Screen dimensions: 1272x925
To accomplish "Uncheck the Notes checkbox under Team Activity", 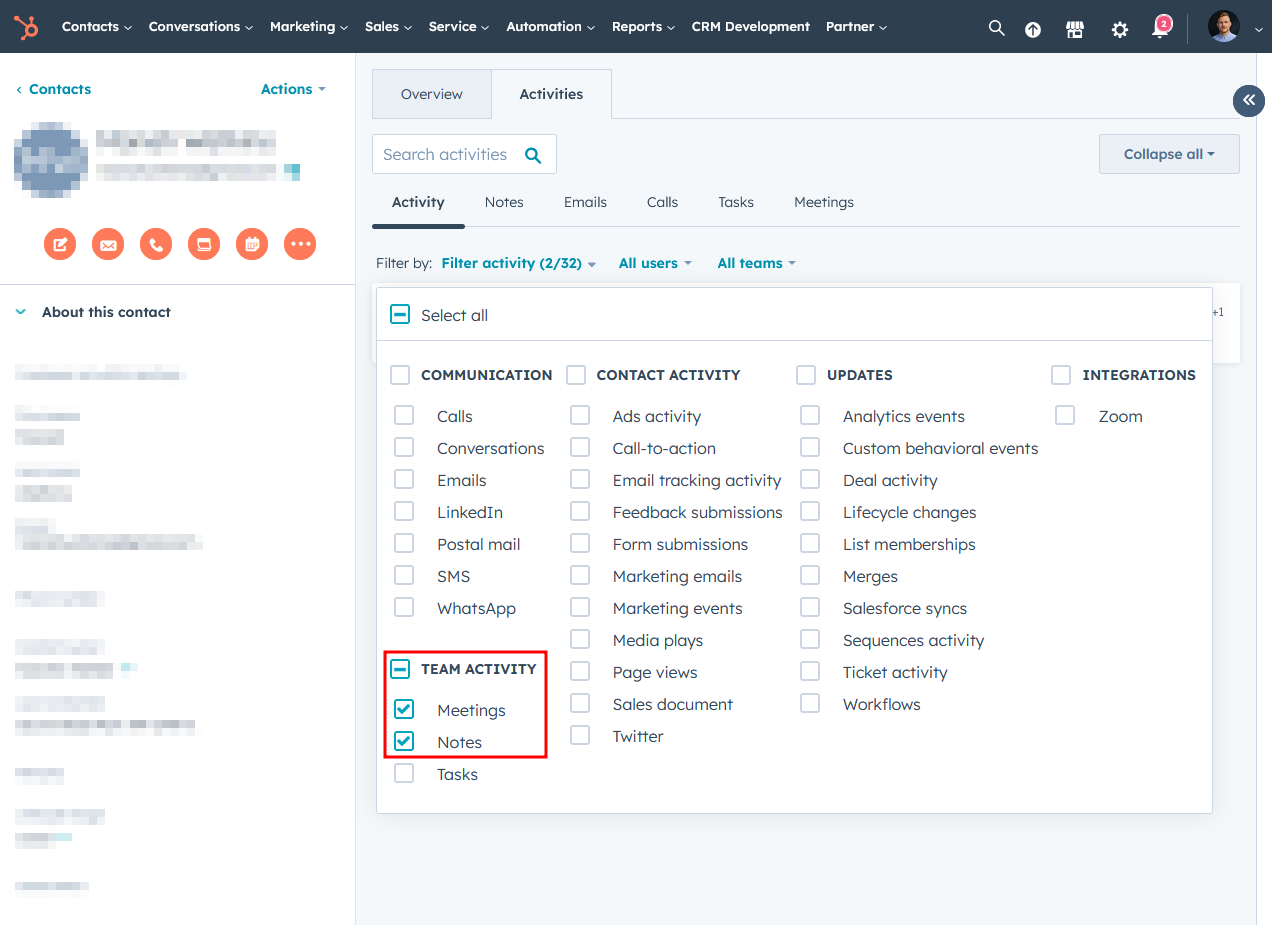I will tap(404, 740).
